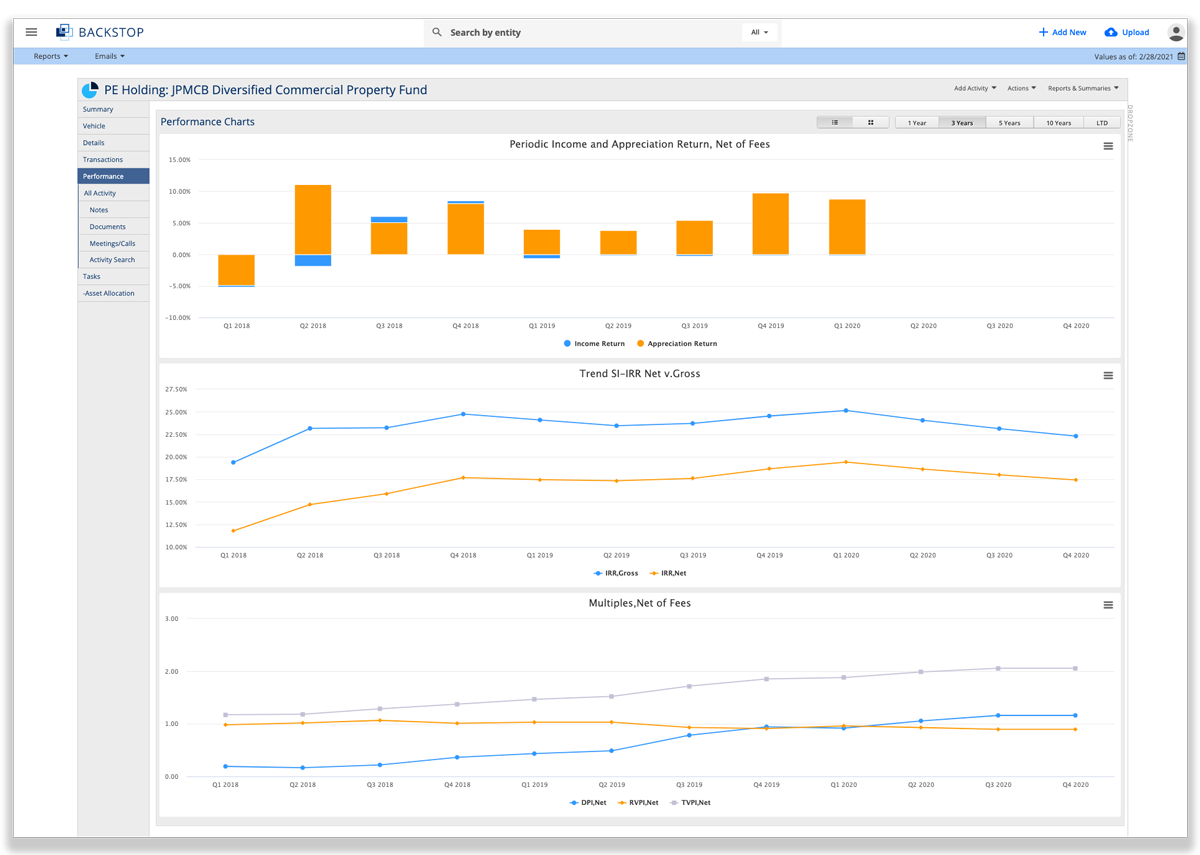
Task: Open All Activity in sidebar
Action: pyautogui.click(x=113, y=193)
